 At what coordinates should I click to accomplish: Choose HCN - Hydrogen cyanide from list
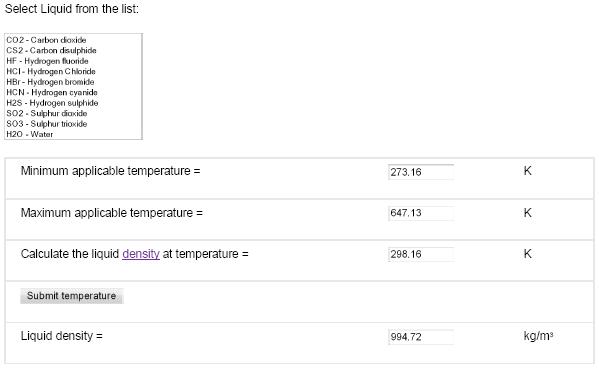[52, 92]
